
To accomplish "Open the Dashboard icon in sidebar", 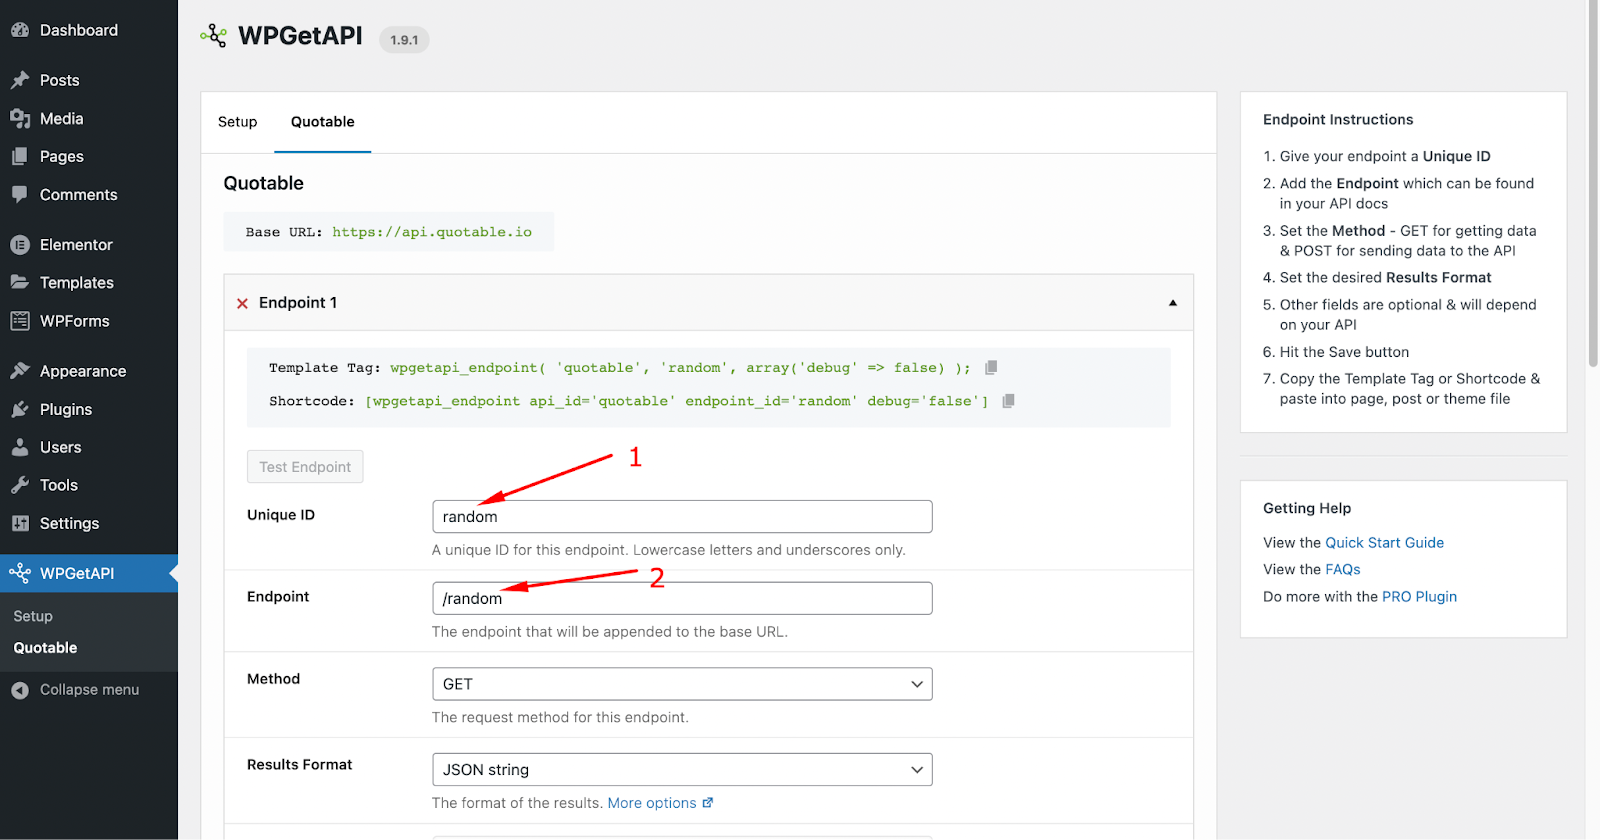I will 20,30.
